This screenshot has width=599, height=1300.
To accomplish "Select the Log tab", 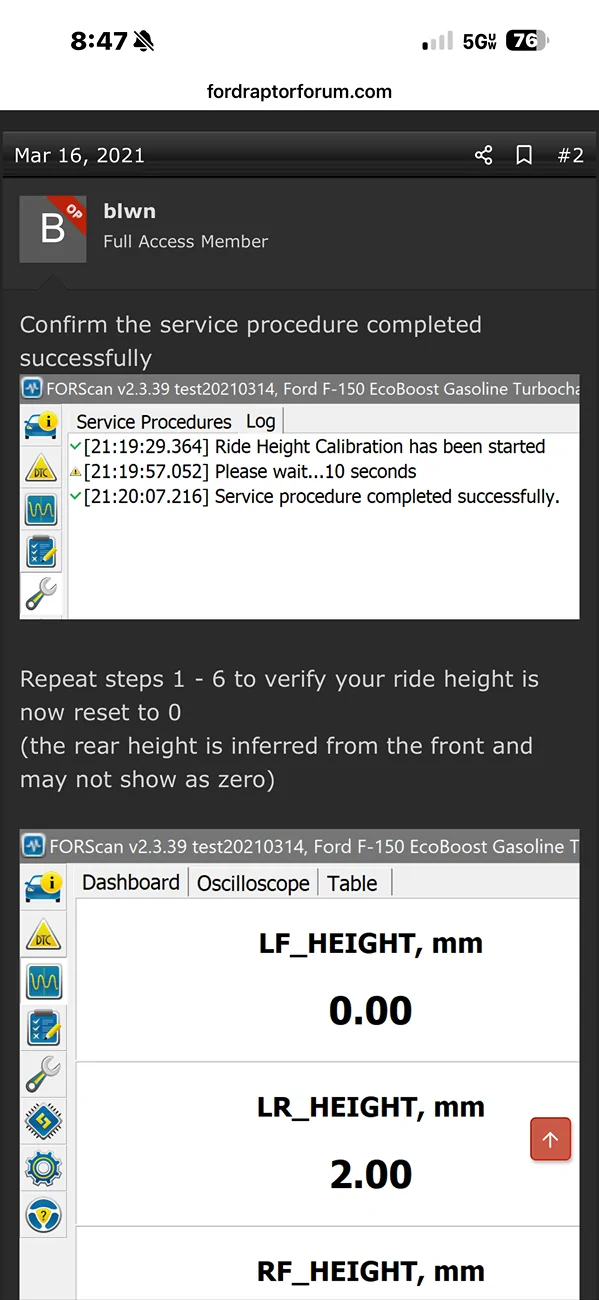I will click(x=261, y=421).
